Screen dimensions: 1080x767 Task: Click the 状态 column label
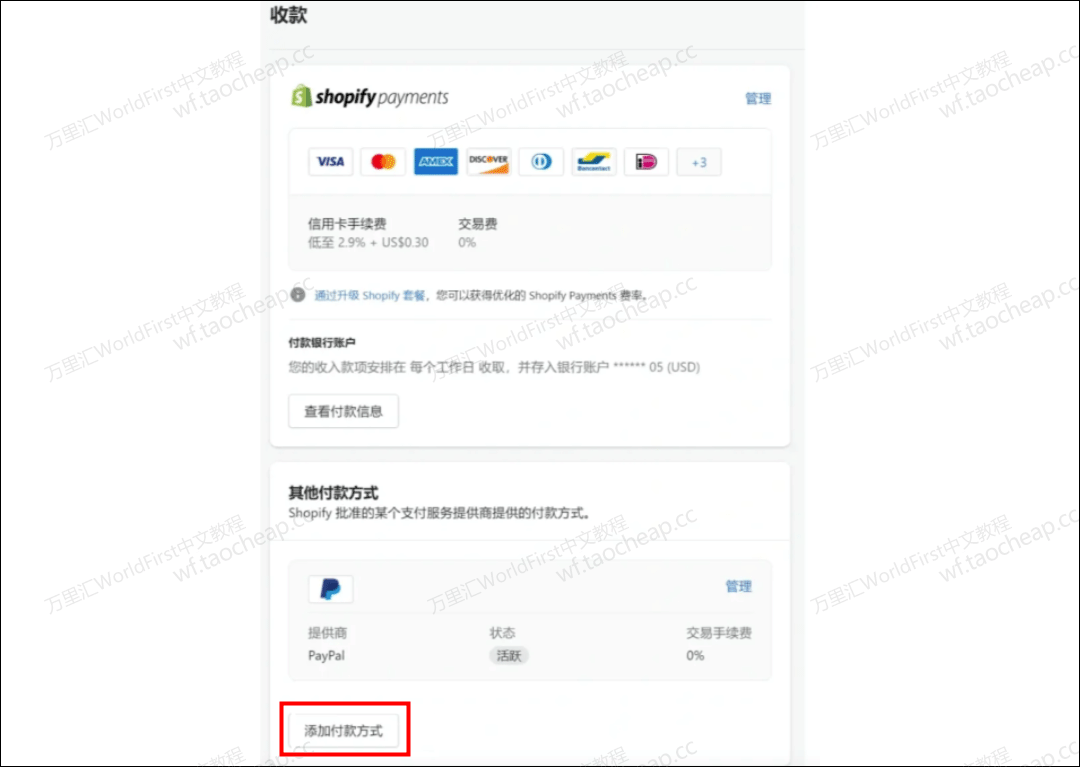click(x=502, y=633)
